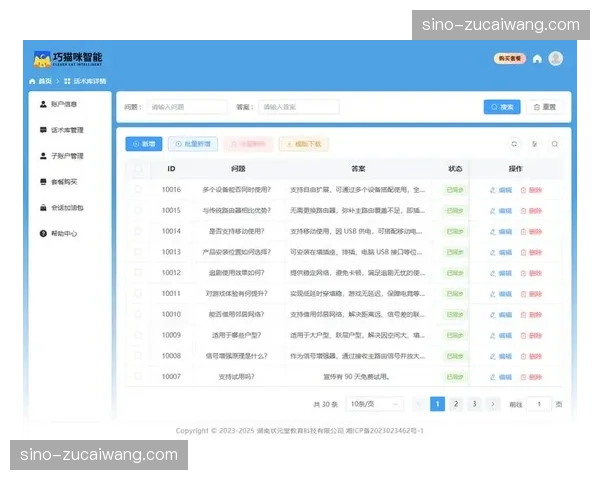The height and width of the screenshot is (480, 600).
Task: Focus the 答案 search input field
Action: [299, 107]
